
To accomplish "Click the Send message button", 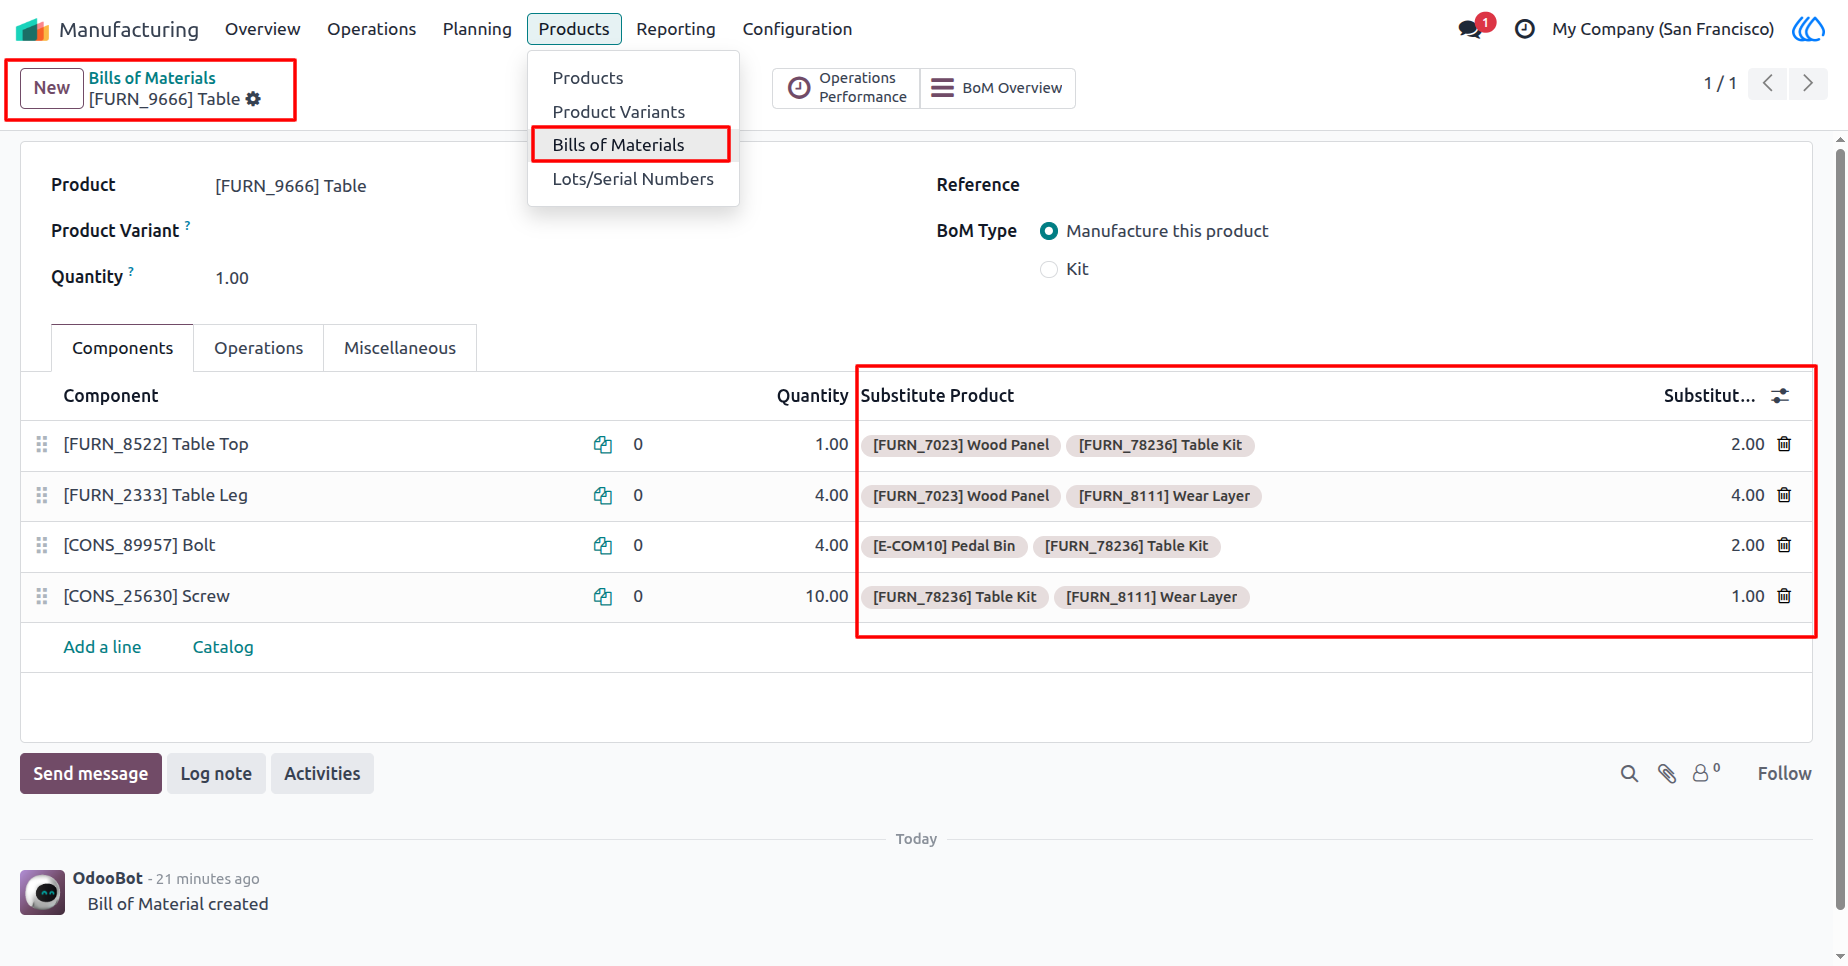I will (91, 774).
